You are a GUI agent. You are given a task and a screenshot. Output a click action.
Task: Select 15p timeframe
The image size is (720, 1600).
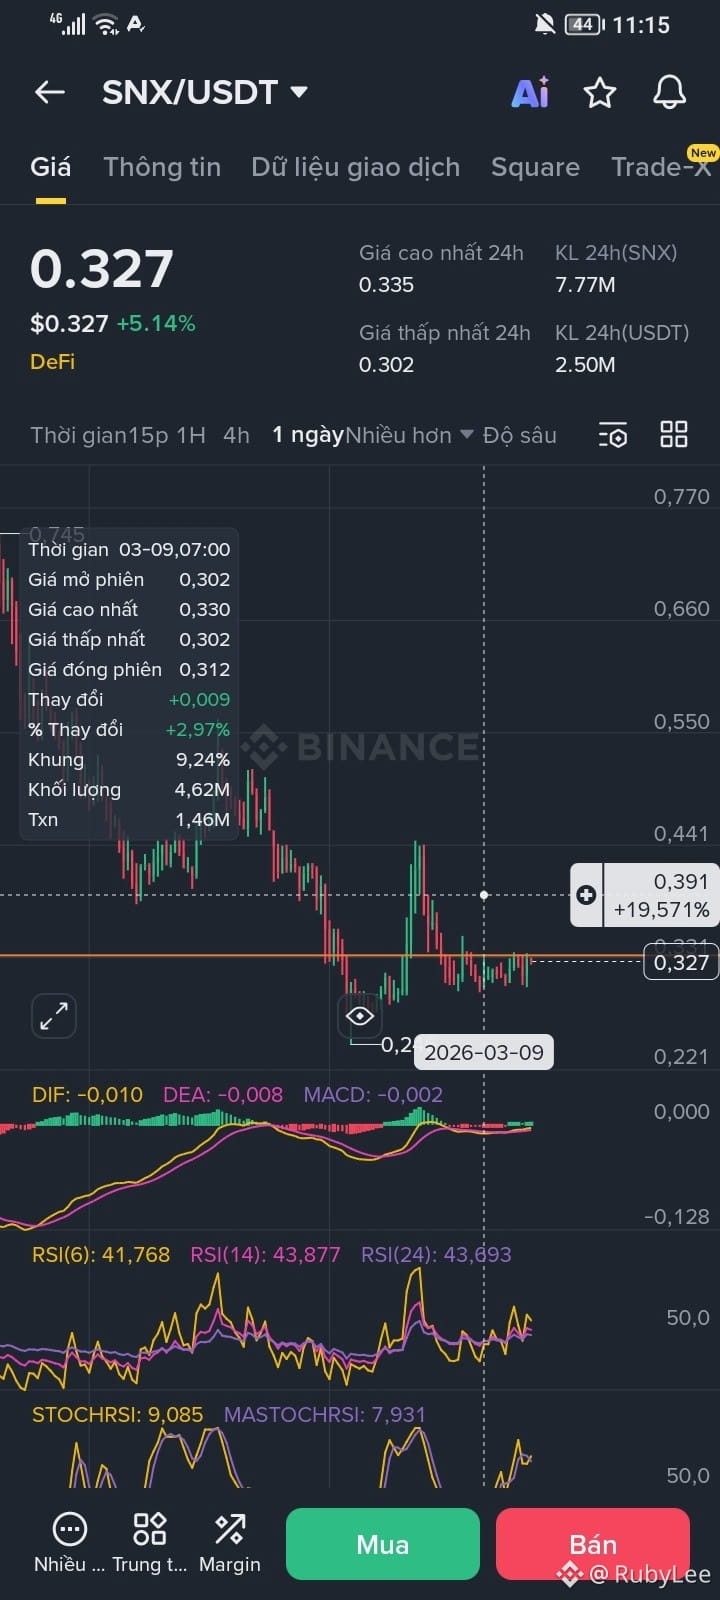point(147,435)
